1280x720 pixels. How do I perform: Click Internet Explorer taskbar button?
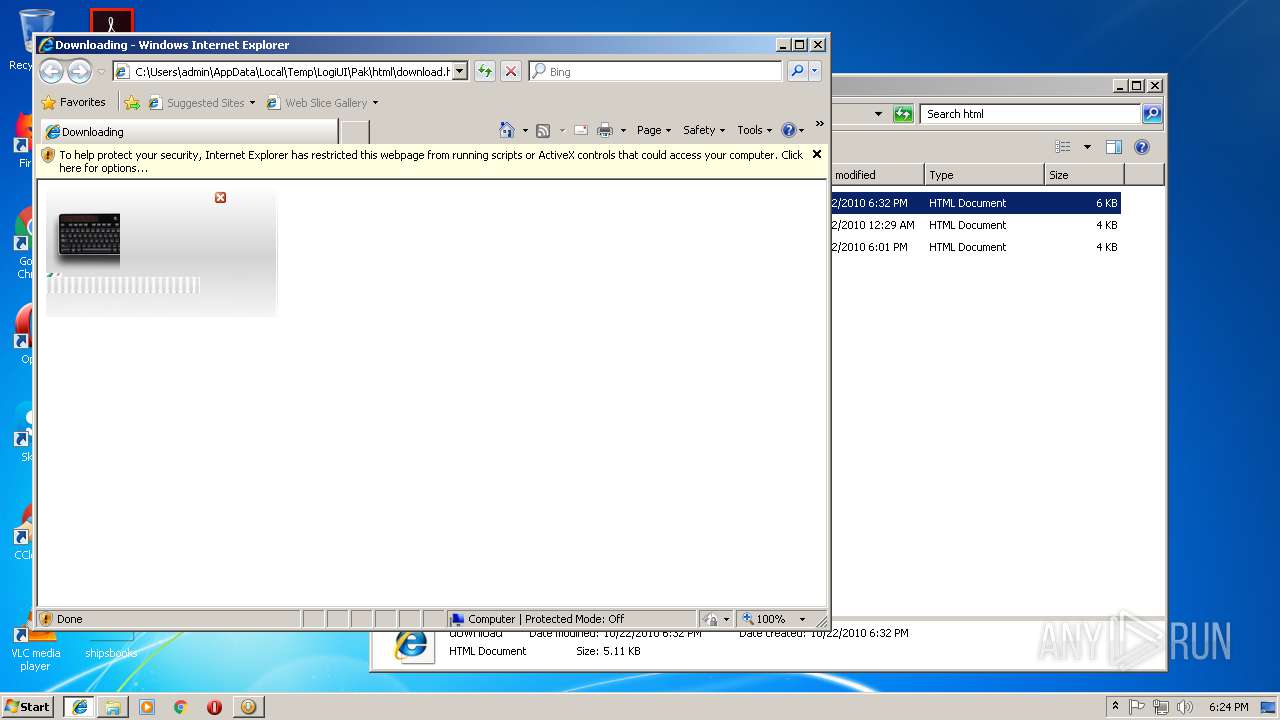pyautogui.click(x=79, y=706)
